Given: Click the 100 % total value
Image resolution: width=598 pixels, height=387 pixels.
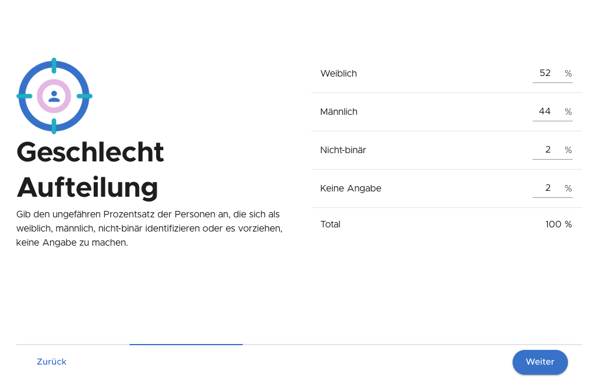Looking at the screenshot, I should [x=559, y=224].
